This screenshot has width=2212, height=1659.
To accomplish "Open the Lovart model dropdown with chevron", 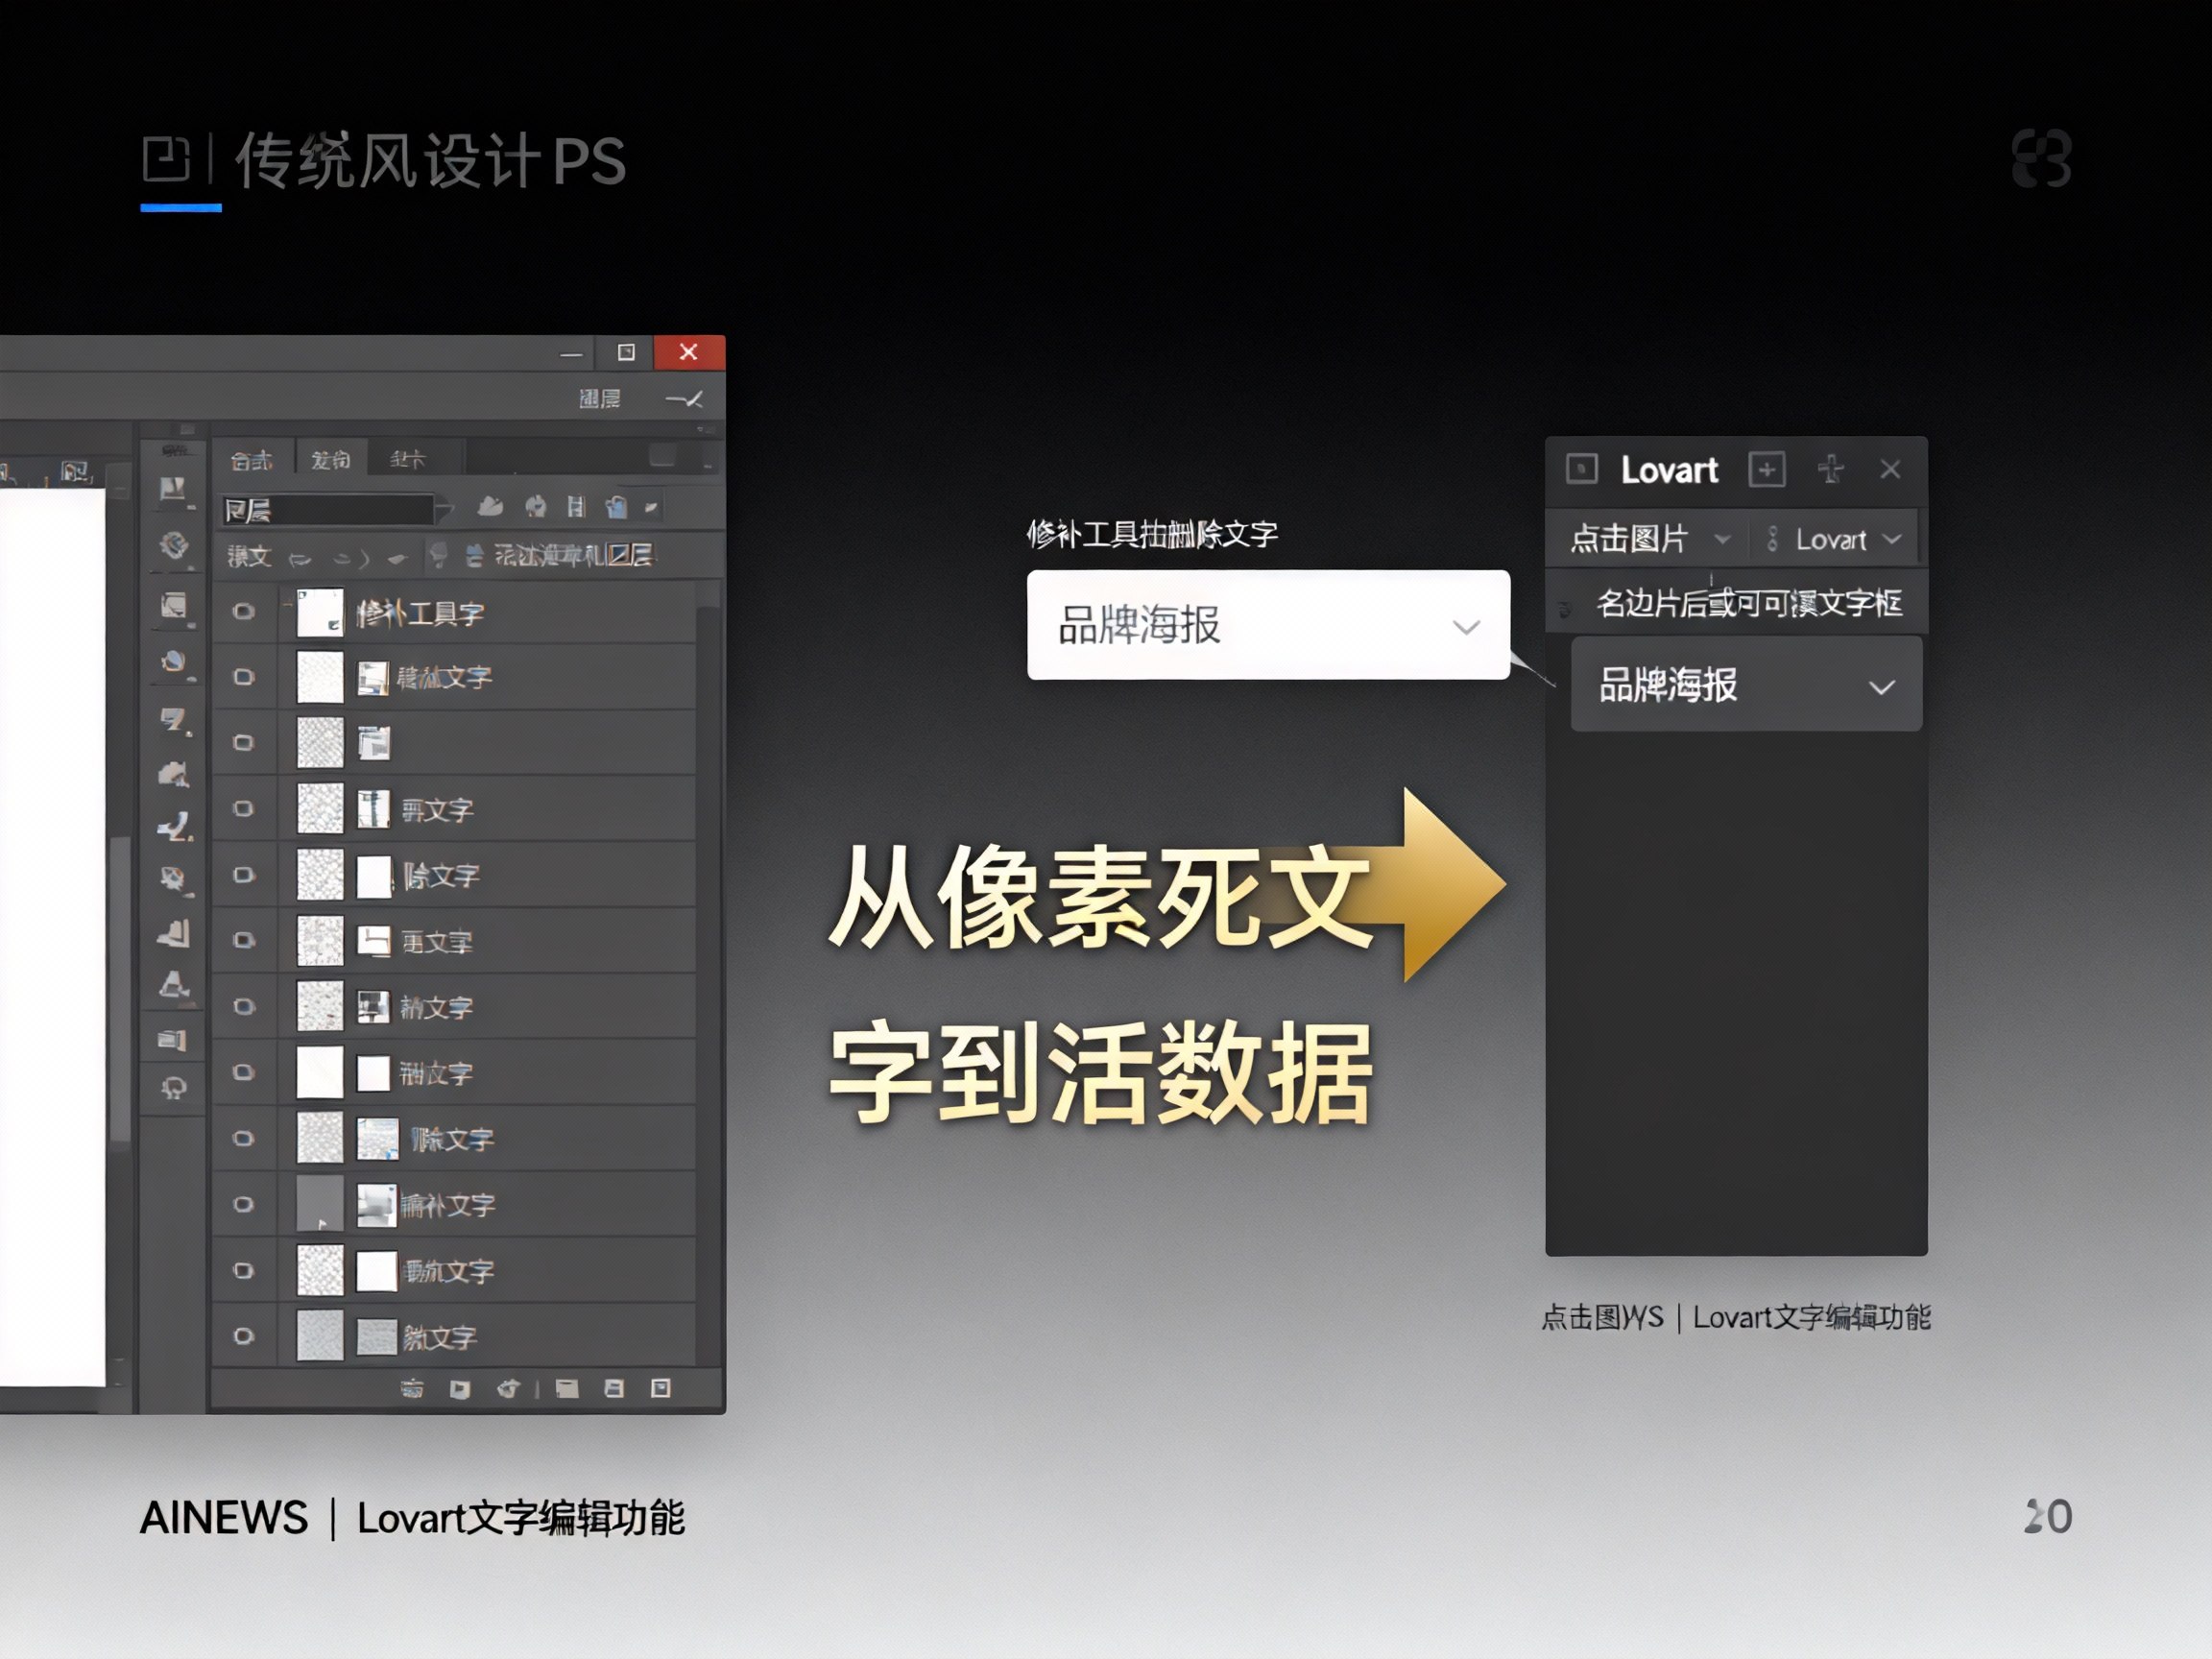I will point(1838,540).
